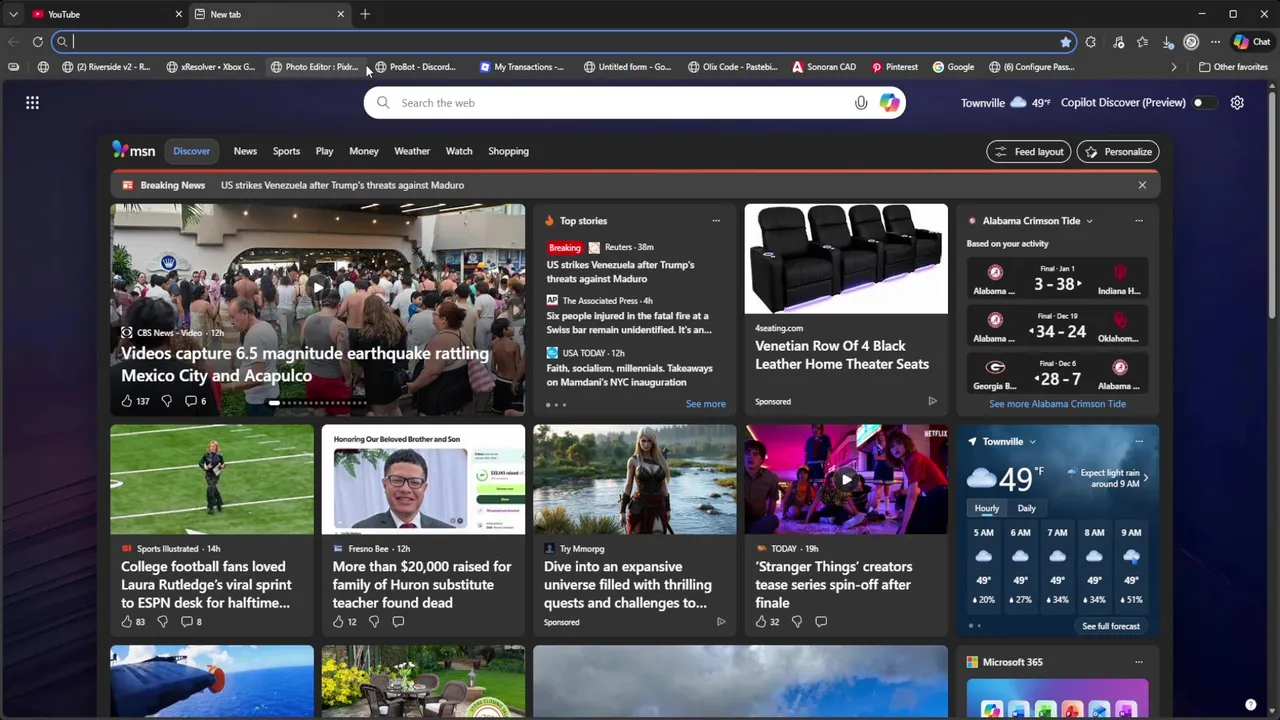Toggle the Copilot Discover Preview switch

pyautogui.click(x=1204, y=103)
